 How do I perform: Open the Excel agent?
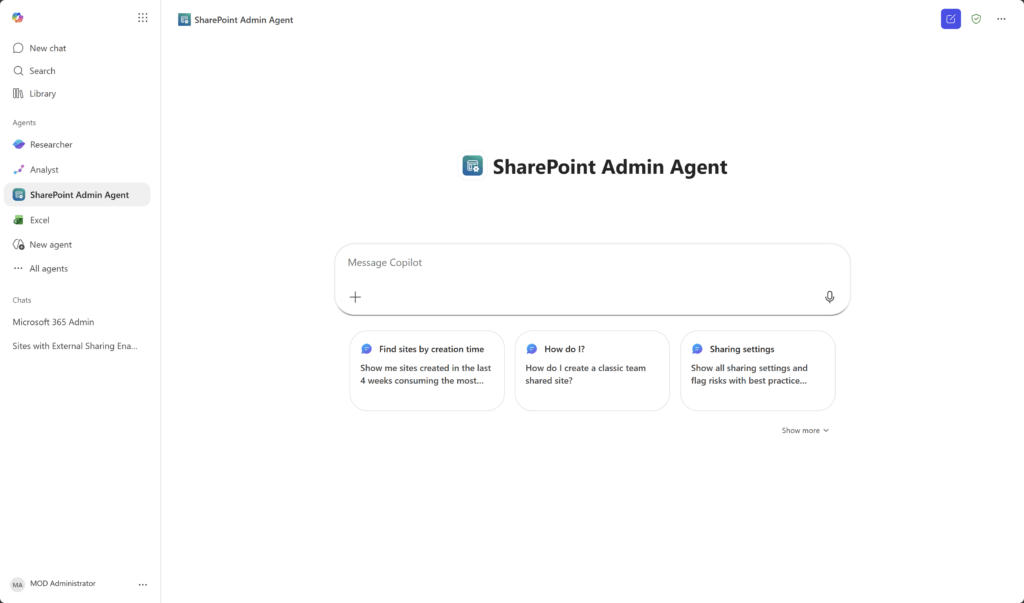coord(77,220)
